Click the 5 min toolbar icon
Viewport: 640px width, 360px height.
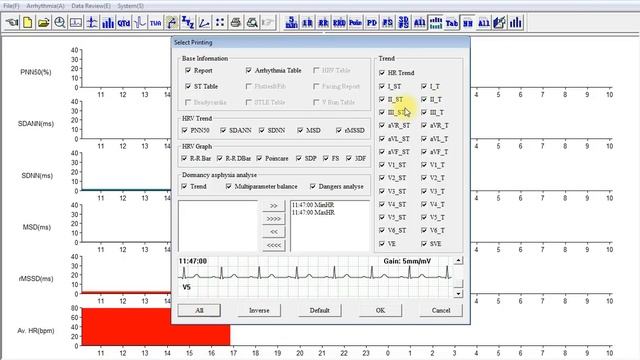(x=291, y=22)
